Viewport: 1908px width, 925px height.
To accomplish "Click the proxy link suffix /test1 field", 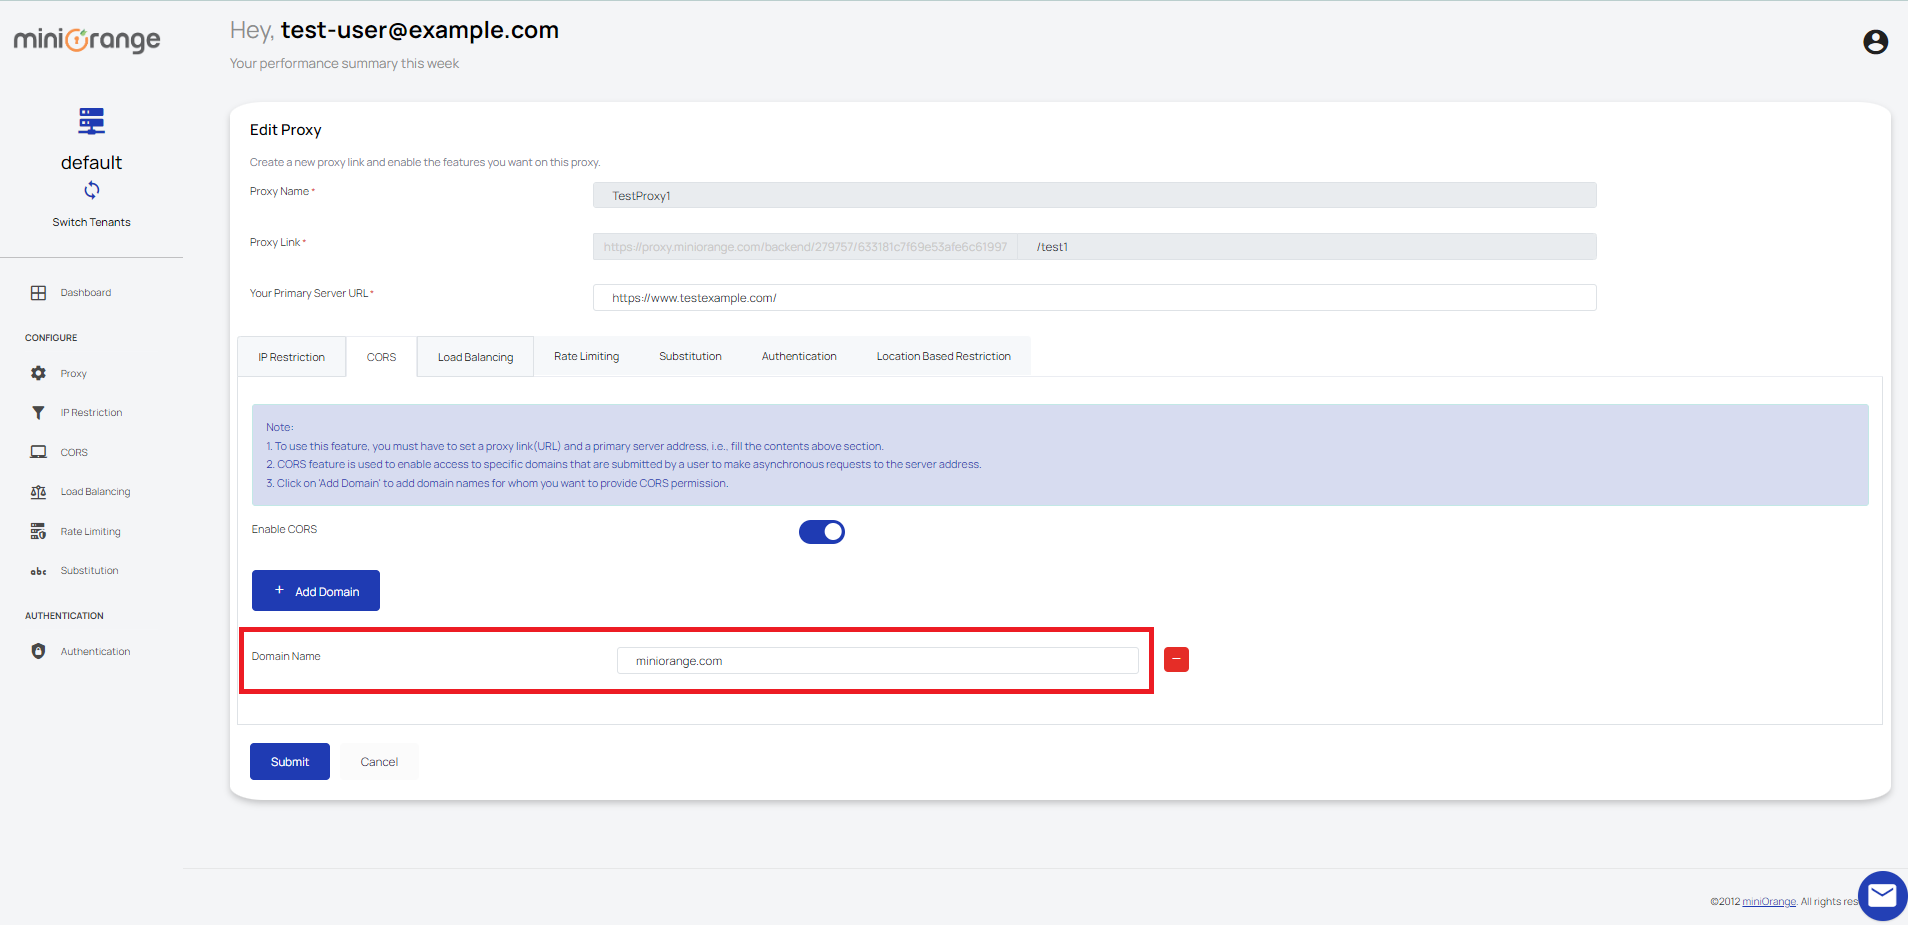I will click(1306, 246).
